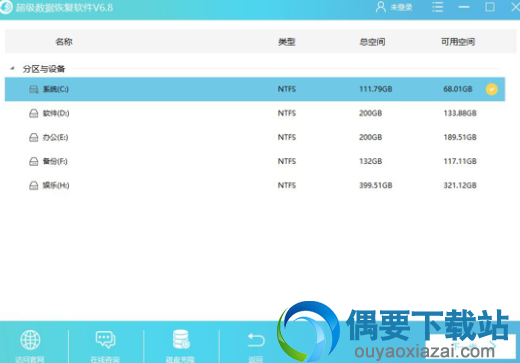The height and width of the screenshot is (363, 520).
Task: Toggle the yellow checkmark on 系统(C:) row
Action: (x=492, y=89)
